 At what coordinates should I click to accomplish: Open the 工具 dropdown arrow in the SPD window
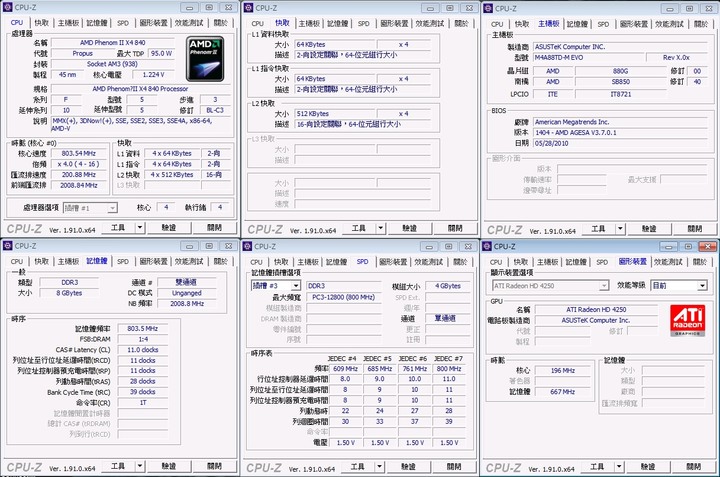(379, 466)
